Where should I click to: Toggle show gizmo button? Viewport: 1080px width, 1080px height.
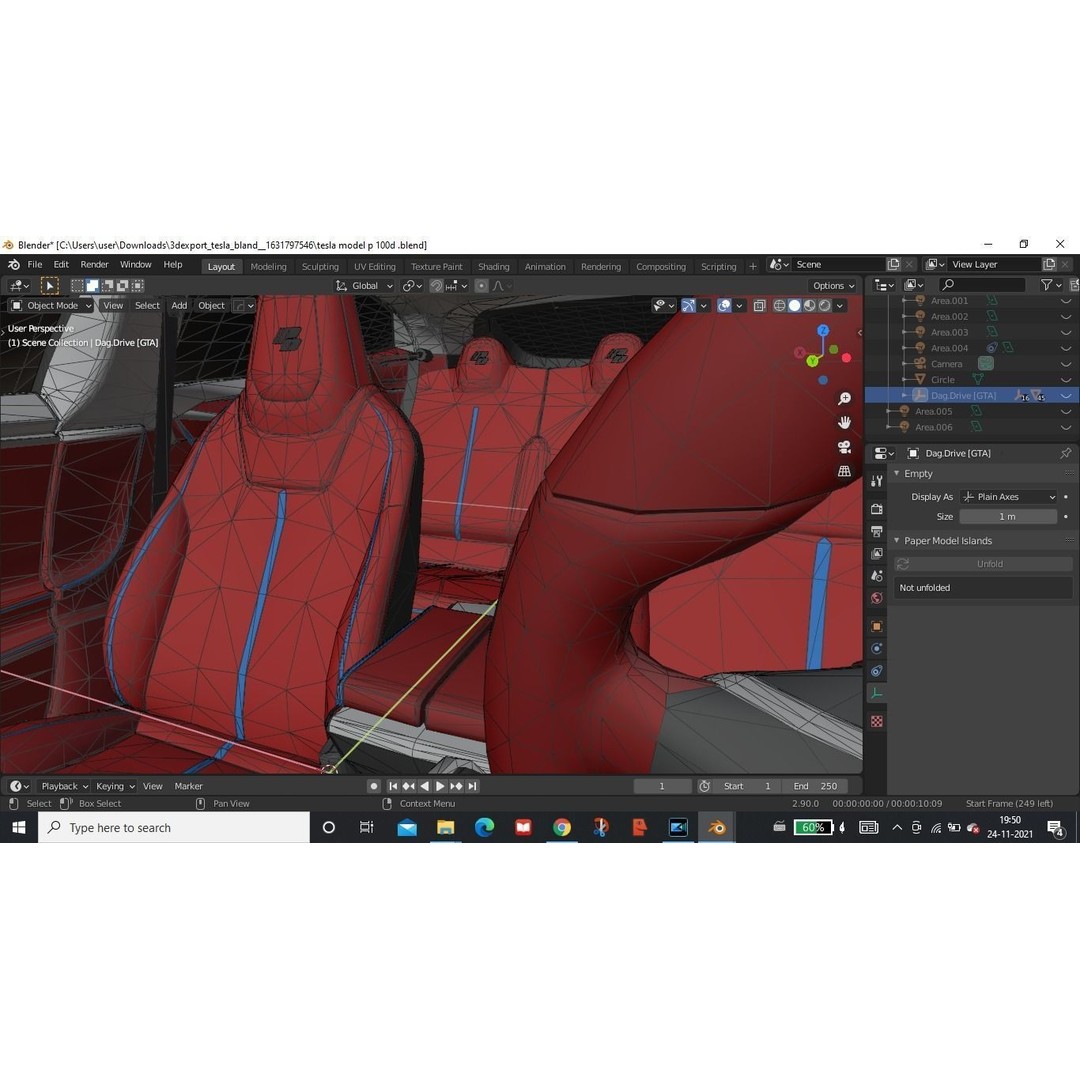pos(687,305)
